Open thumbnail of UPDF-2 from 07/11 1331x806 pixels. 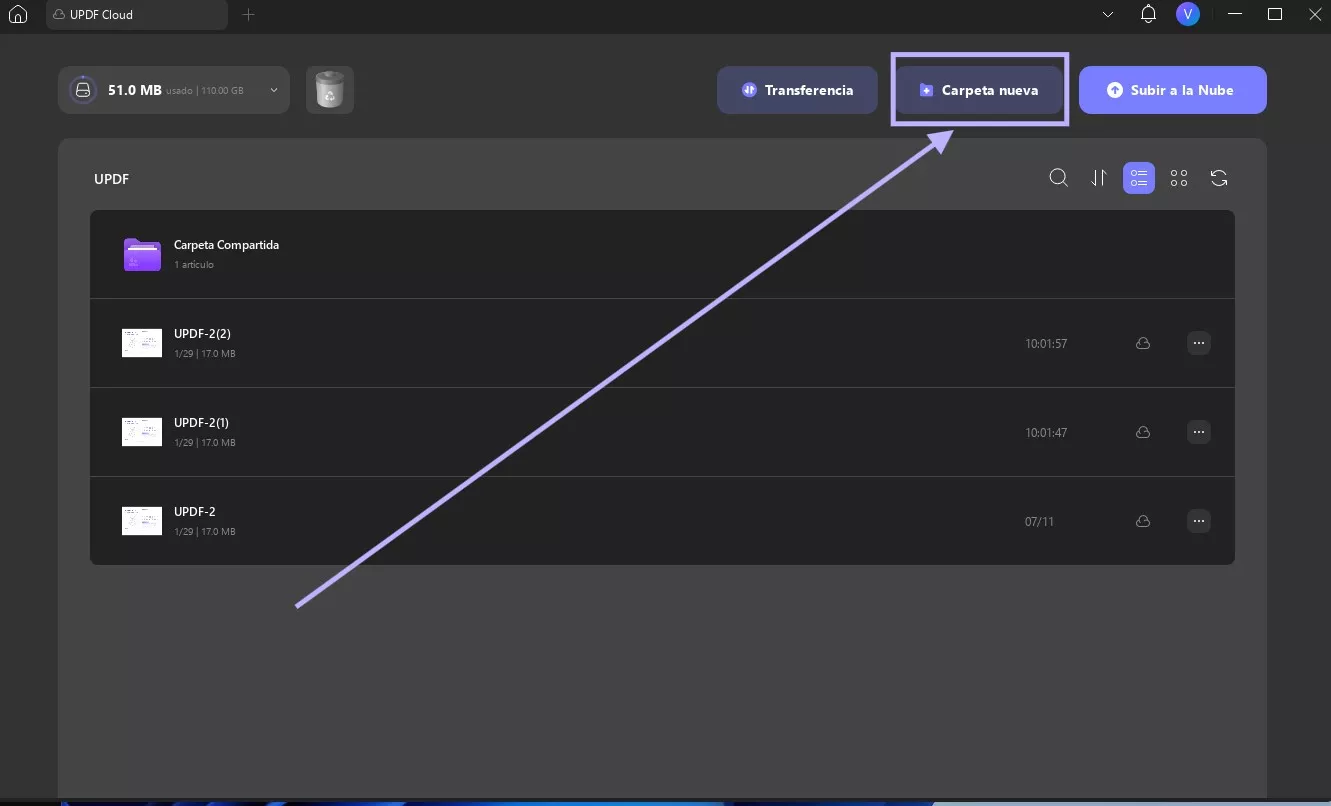pos(142,521)
